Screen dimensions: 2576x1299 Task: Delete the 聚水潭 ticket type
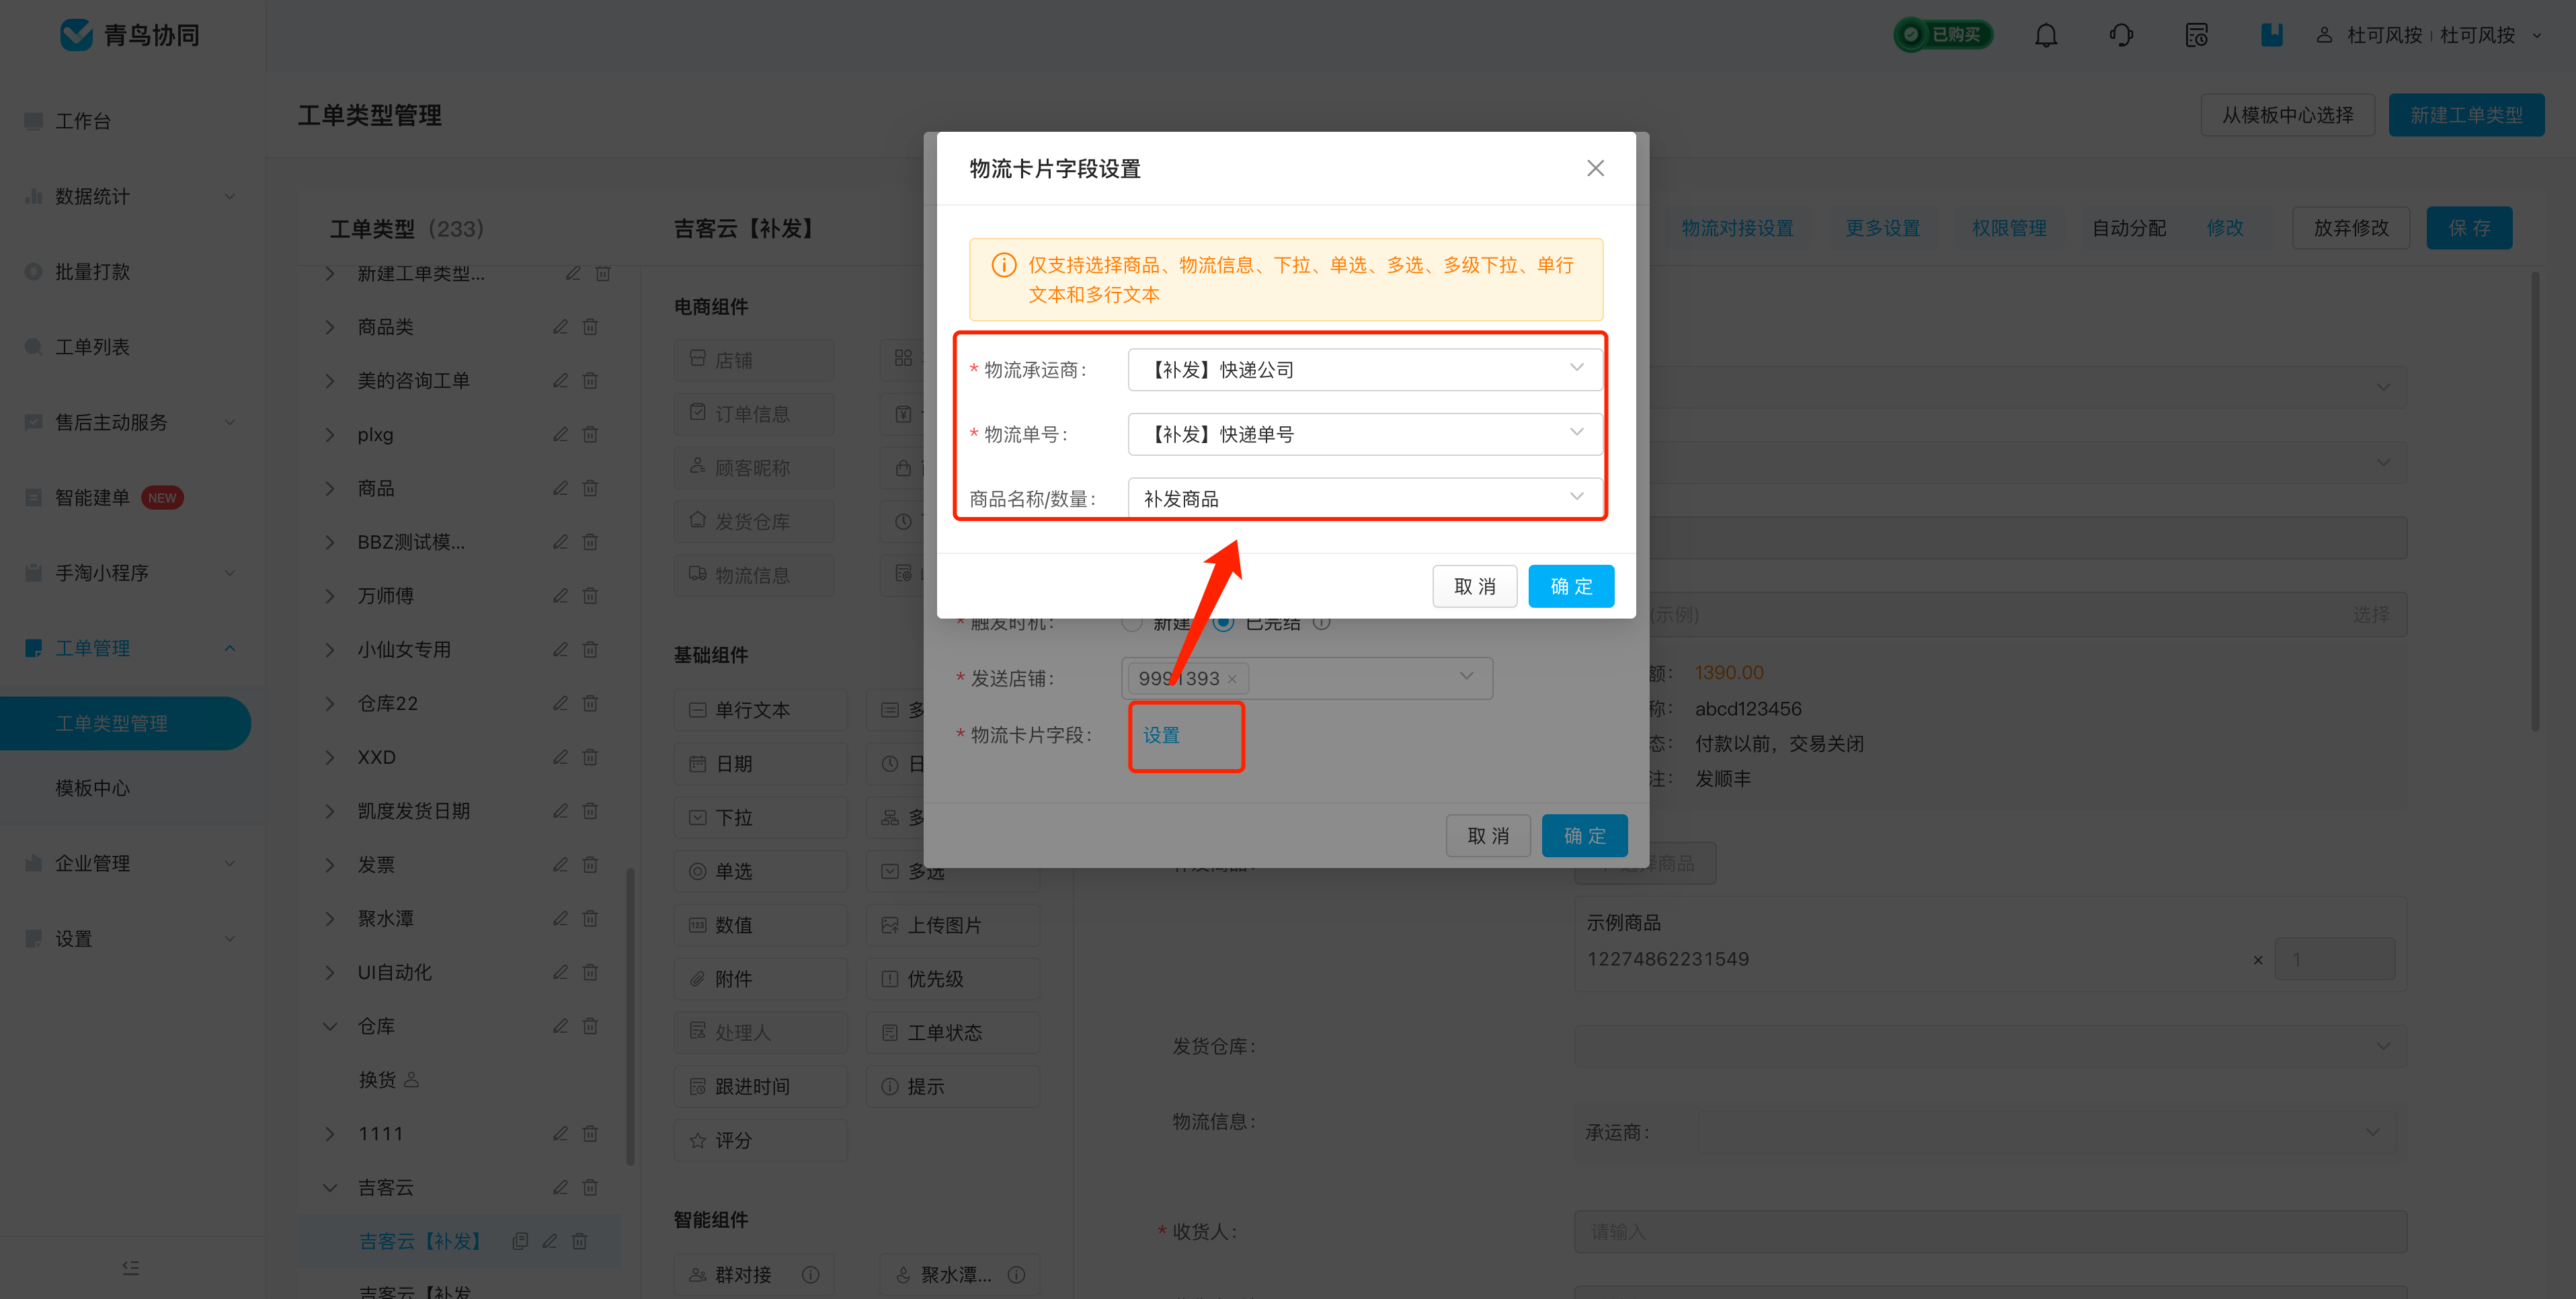[591, 918]
